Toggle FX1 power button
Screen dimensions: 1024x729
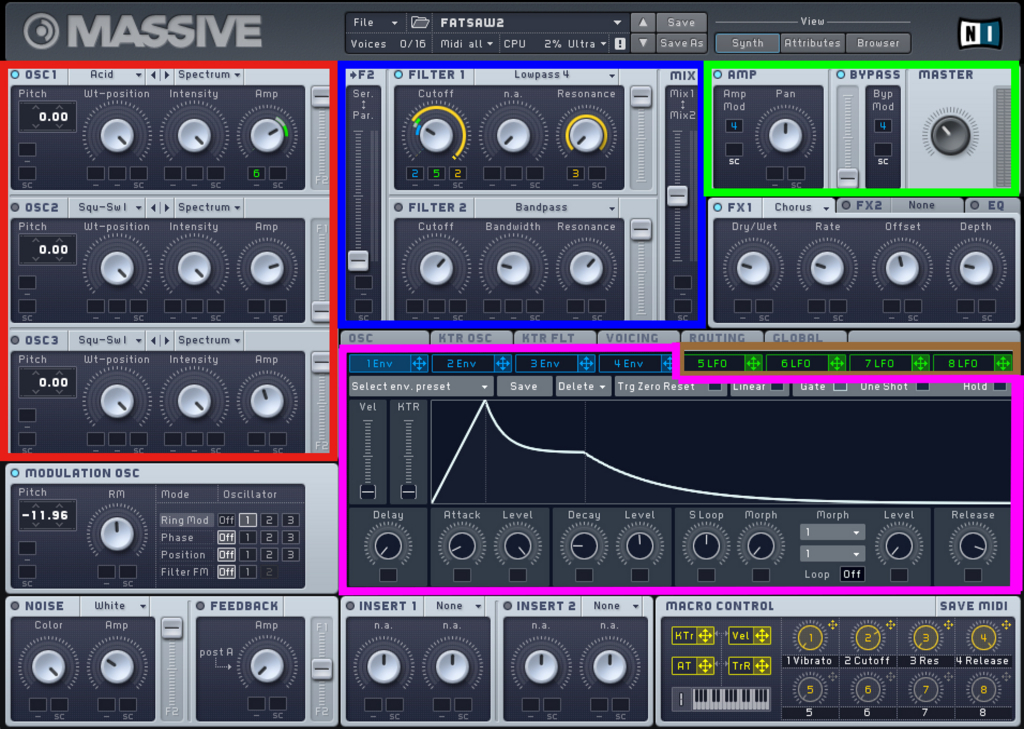718,207
